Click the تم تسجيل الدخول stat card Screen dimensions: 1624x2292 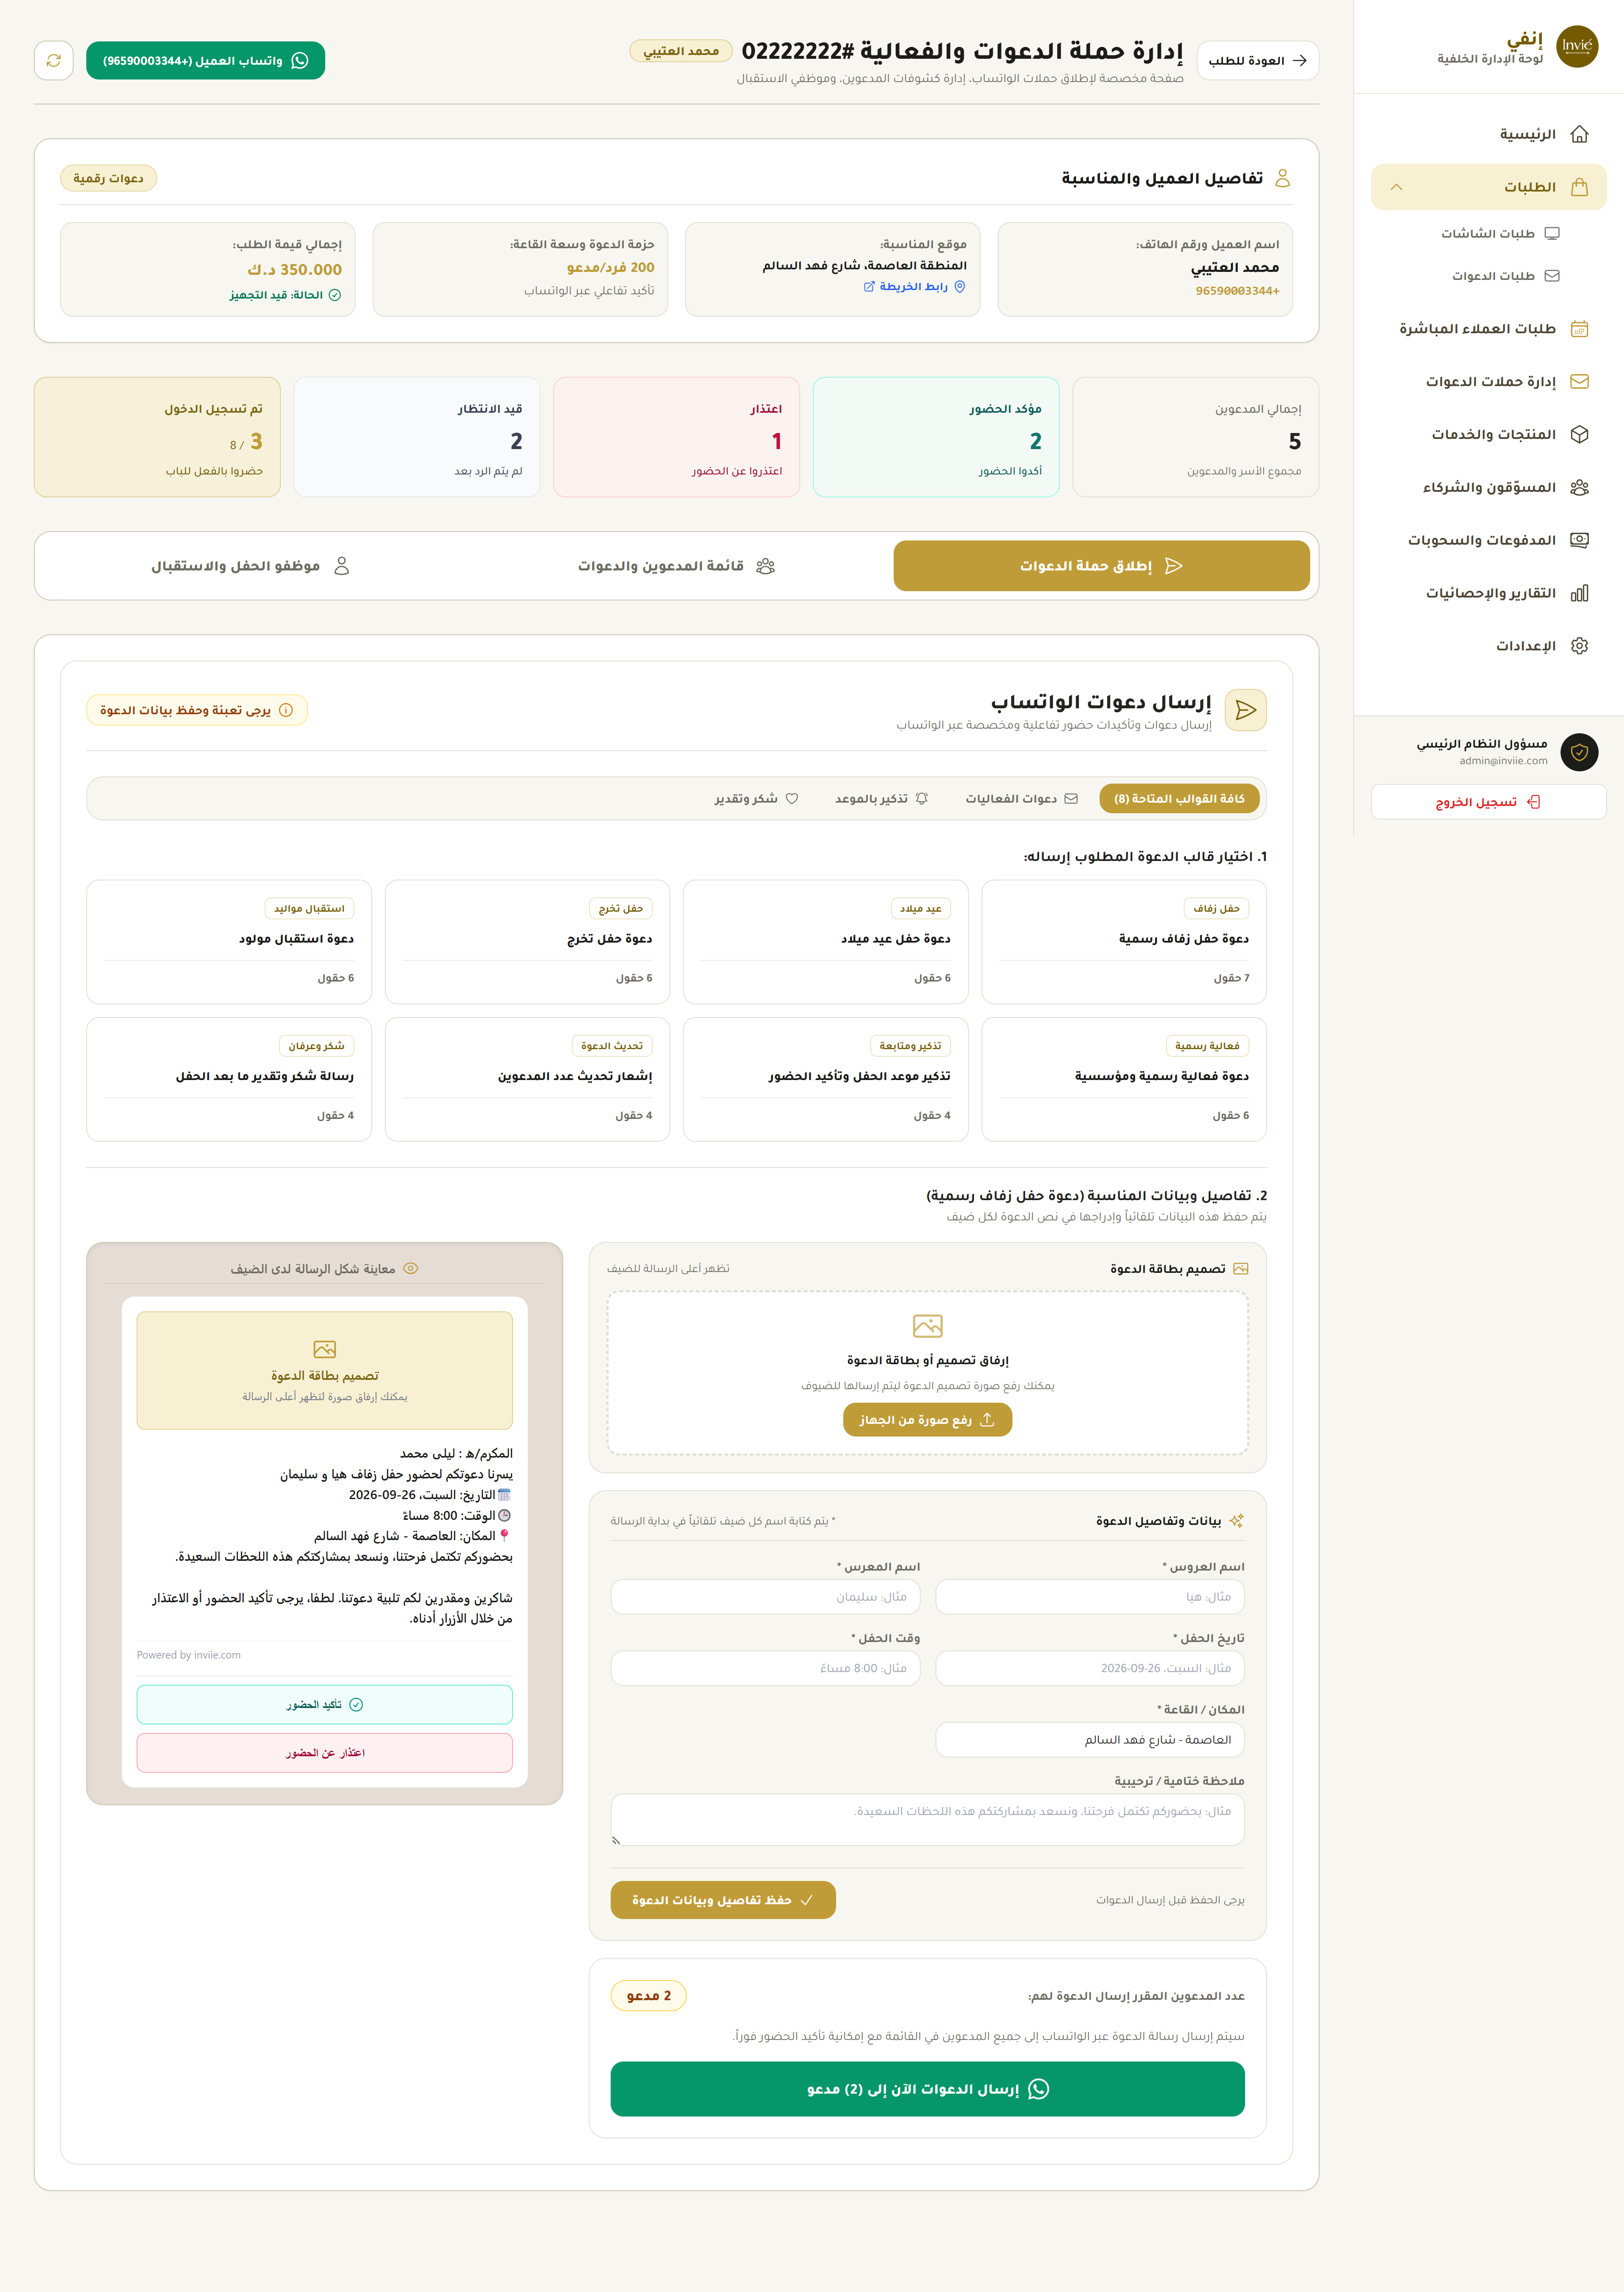click(157, 437)
